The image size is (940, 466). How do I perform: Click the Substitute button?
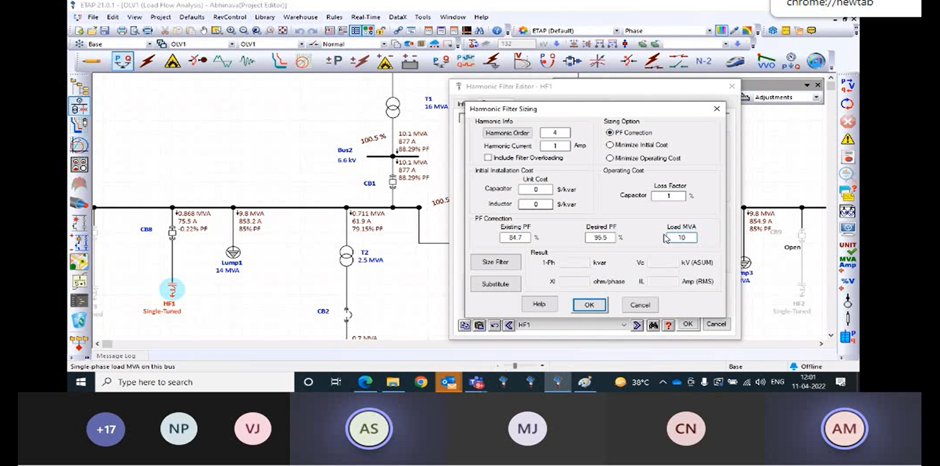coord(496,284)
